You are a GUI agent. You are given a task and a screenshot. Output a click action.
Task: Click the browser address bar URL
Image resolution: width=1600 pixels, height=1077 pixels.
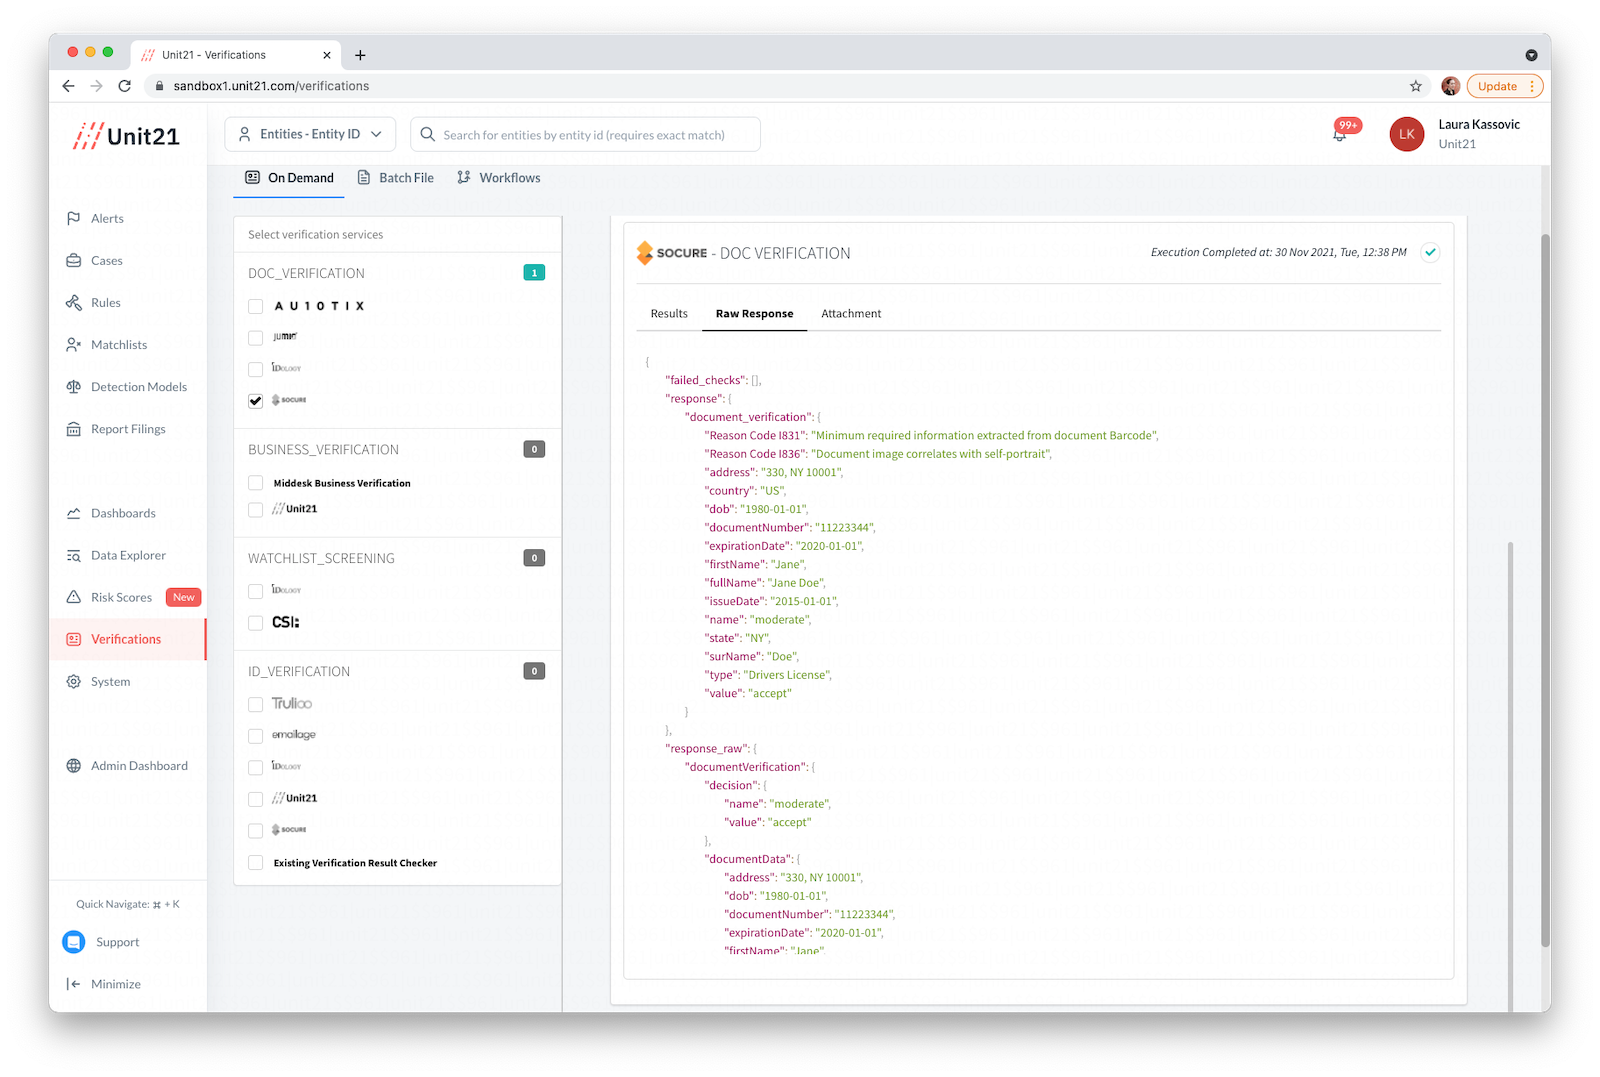271,86
